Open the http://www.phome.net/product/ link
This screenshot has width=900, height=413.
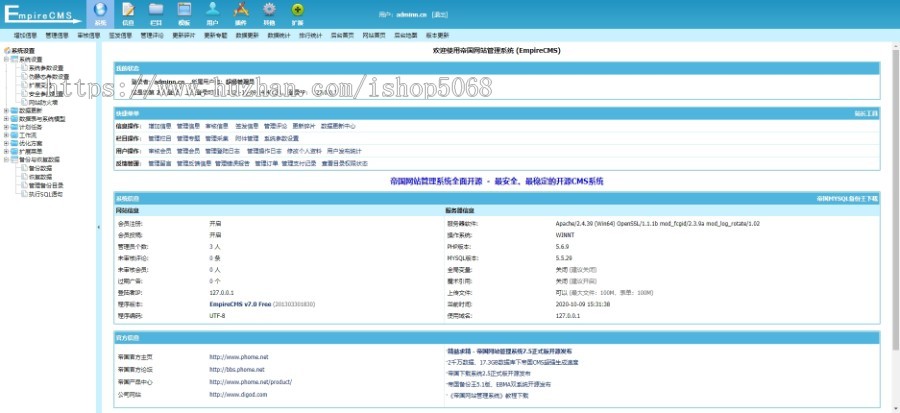251,382
